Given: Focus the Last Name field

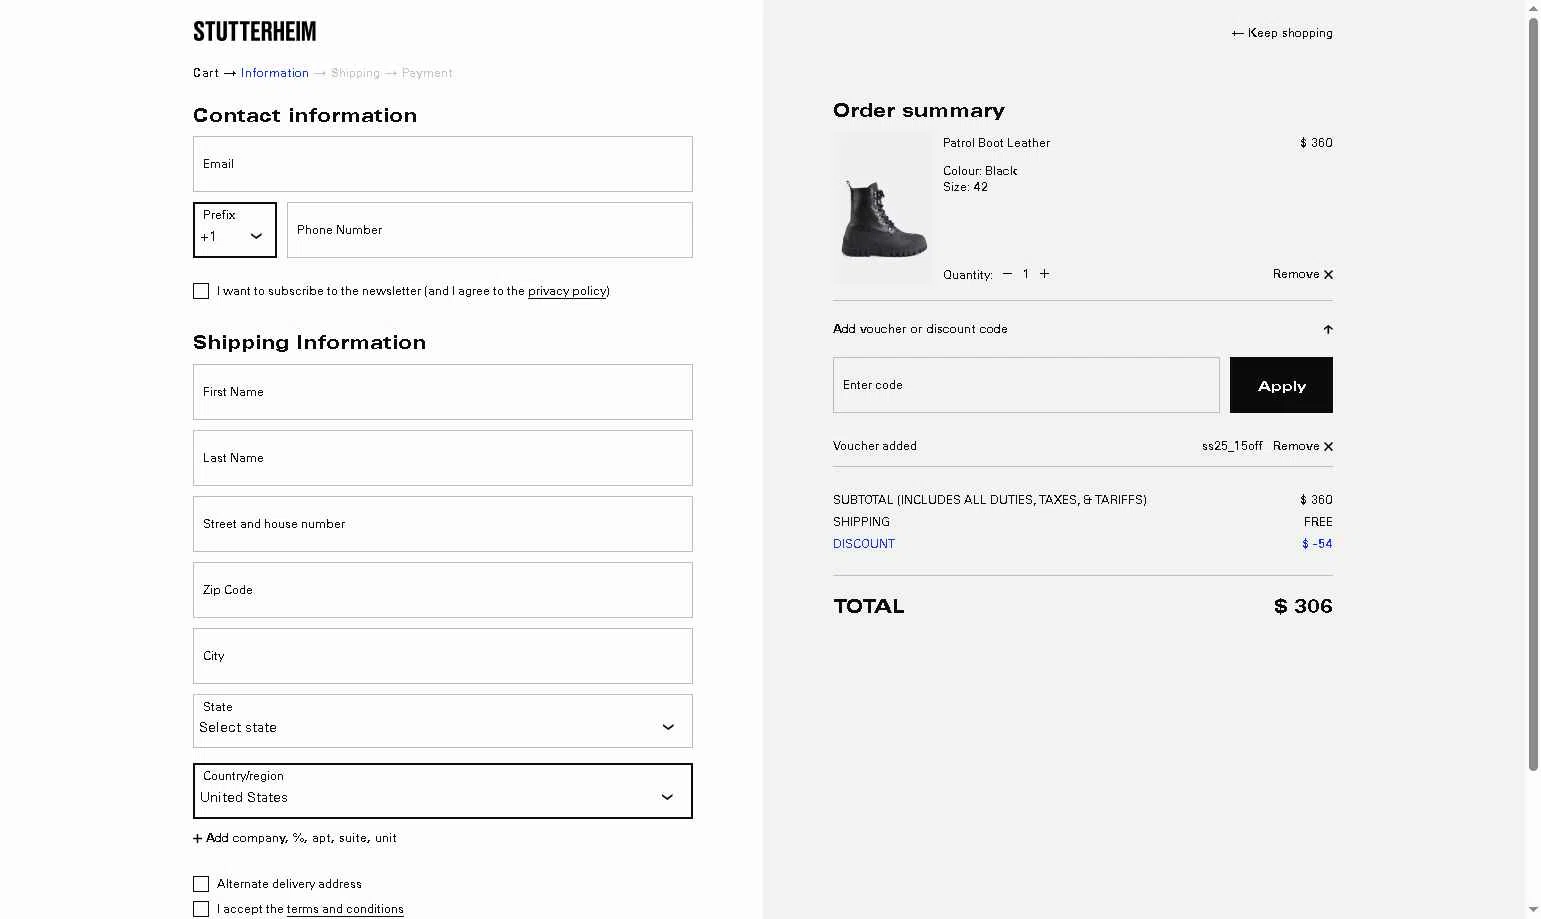Looking at the screenshot, I should click(443, 458).
